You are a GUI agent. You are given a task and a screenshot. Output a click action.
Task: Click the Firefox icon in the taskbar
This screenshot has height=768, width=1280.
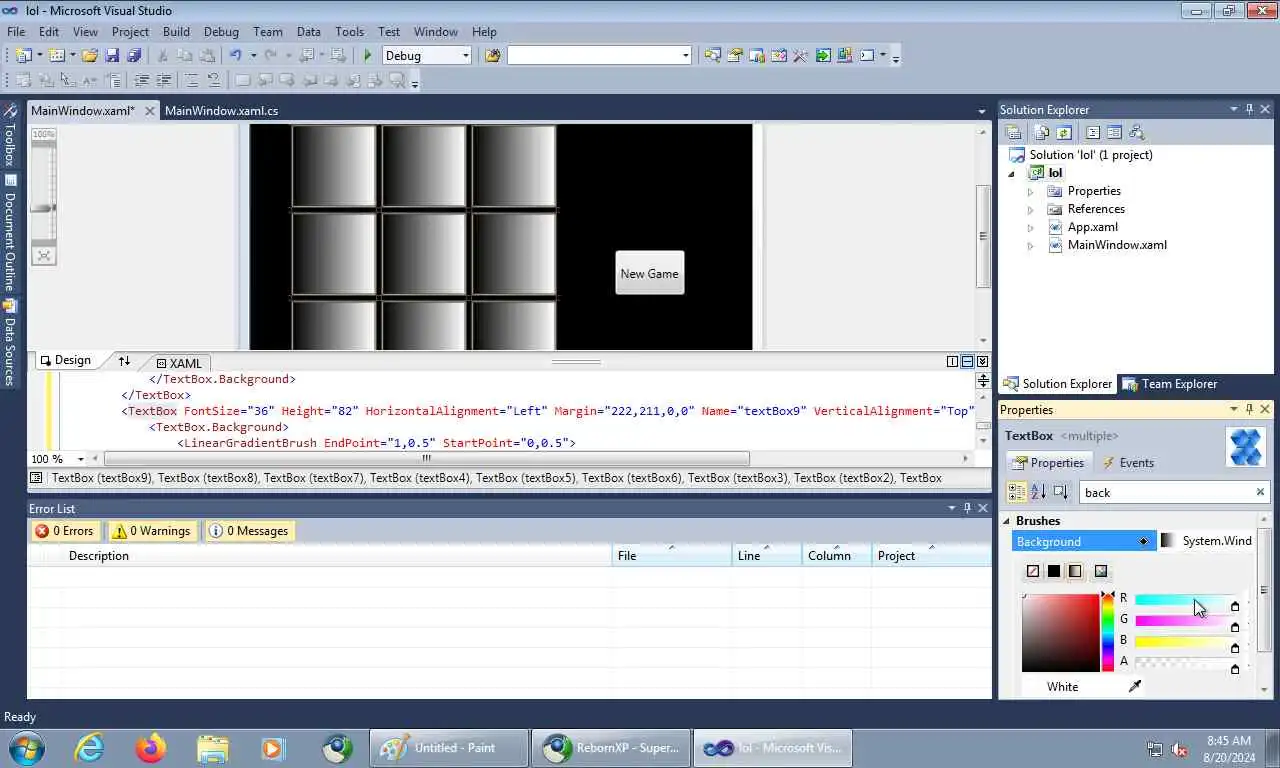[x=151, y=748]
